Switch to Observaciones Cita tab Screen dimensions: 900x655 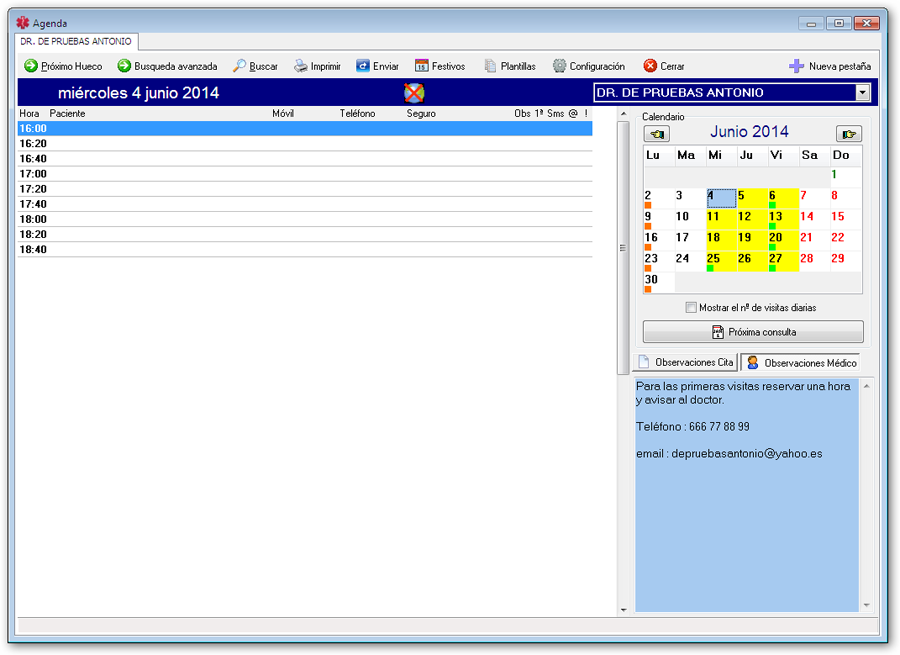686,362
